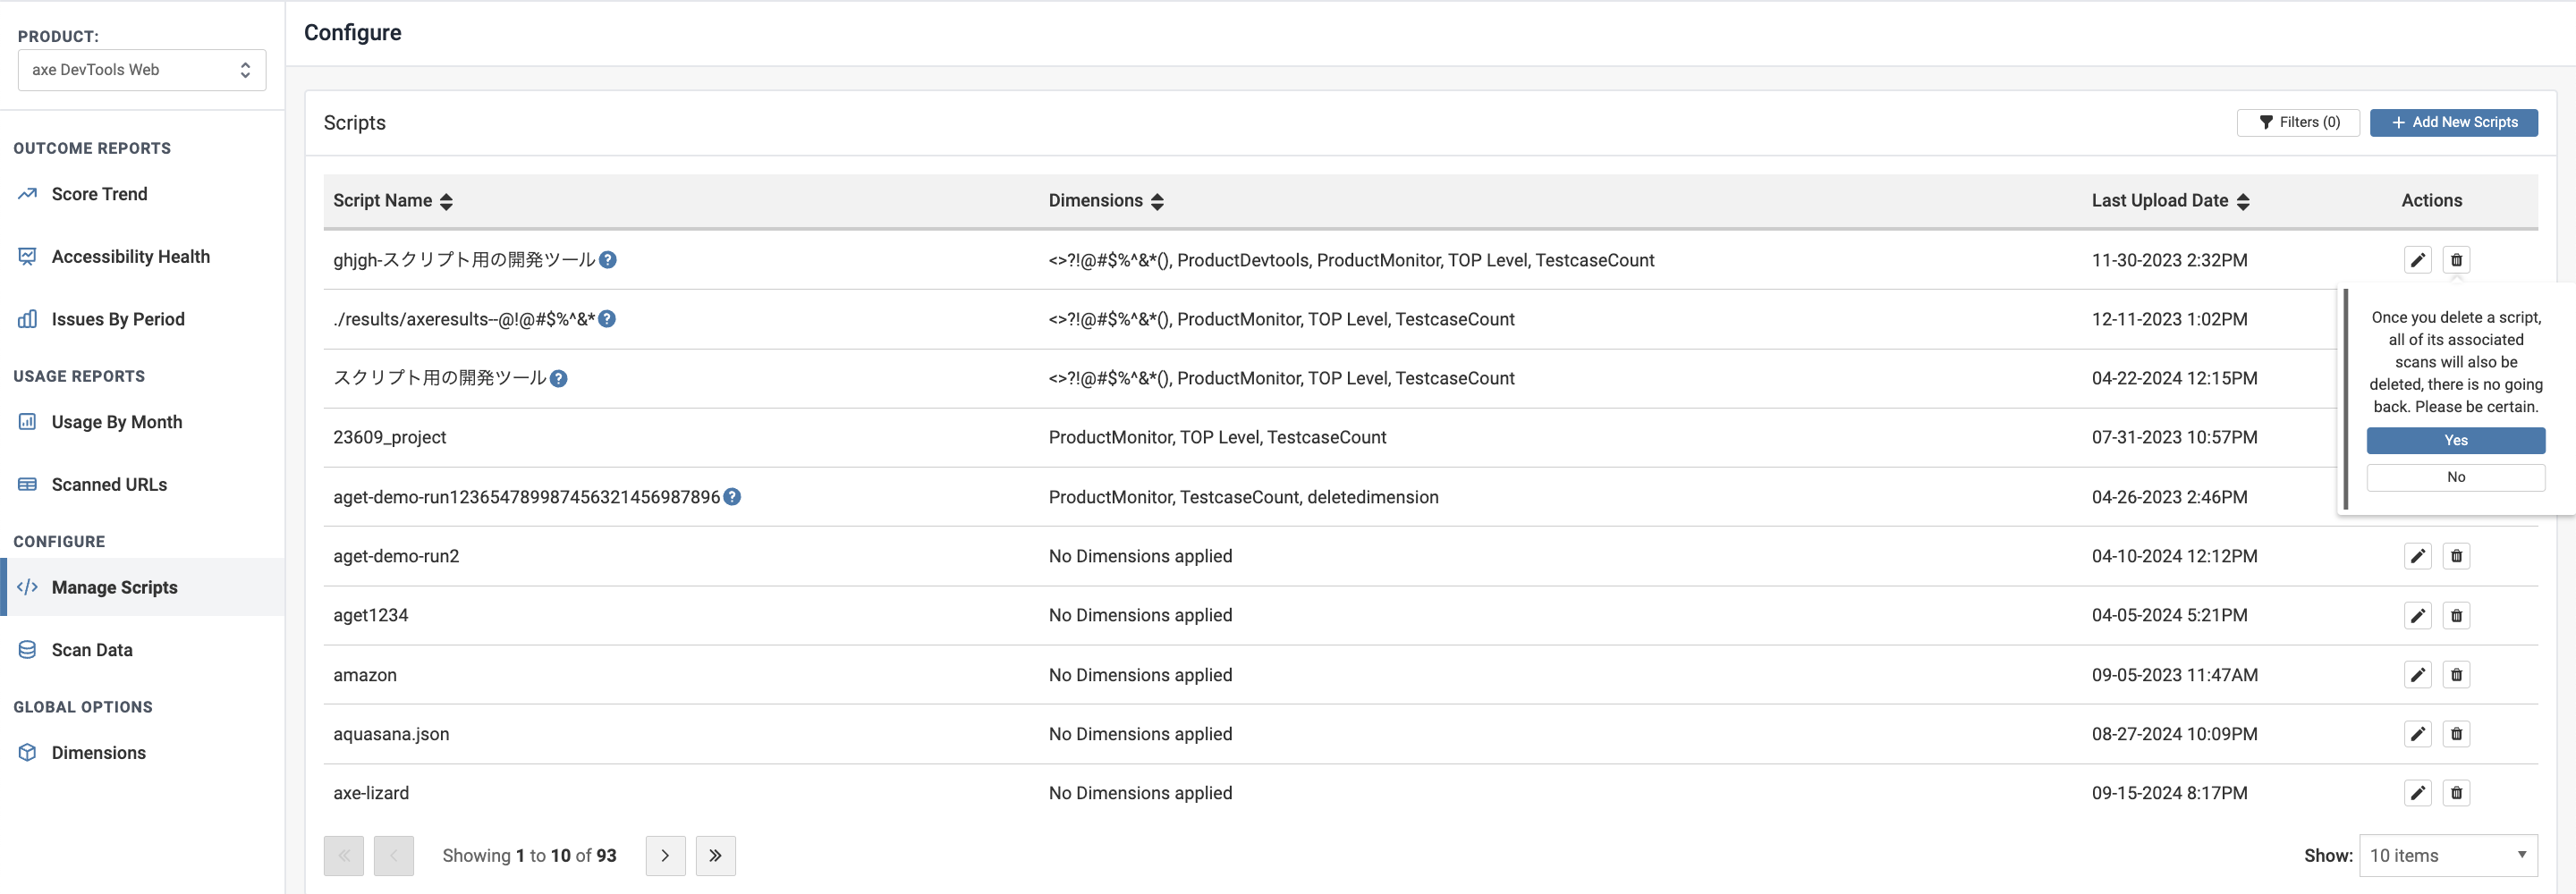
Task: Confirm deletion by clicking Yes
Action: click(2455, 440)
